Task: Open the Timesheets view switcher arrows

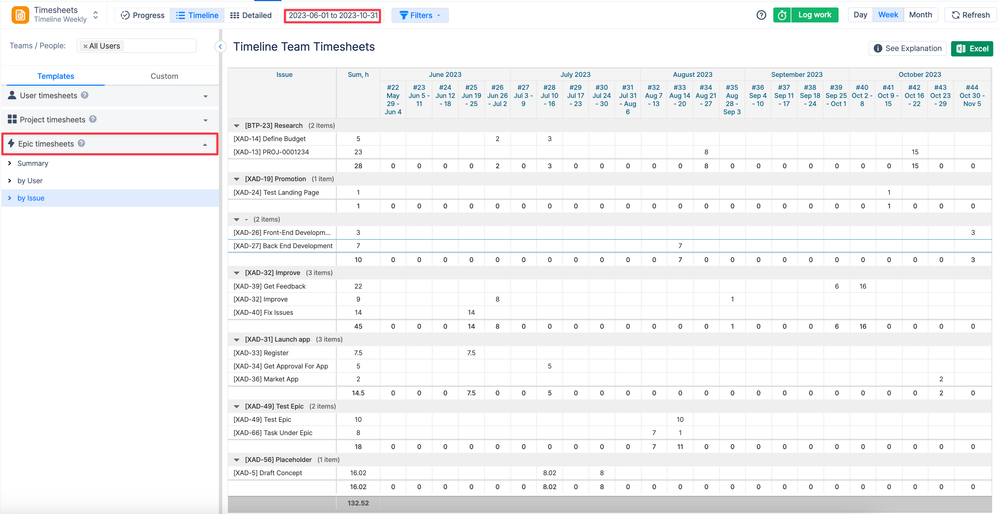Action: point(95,15)
